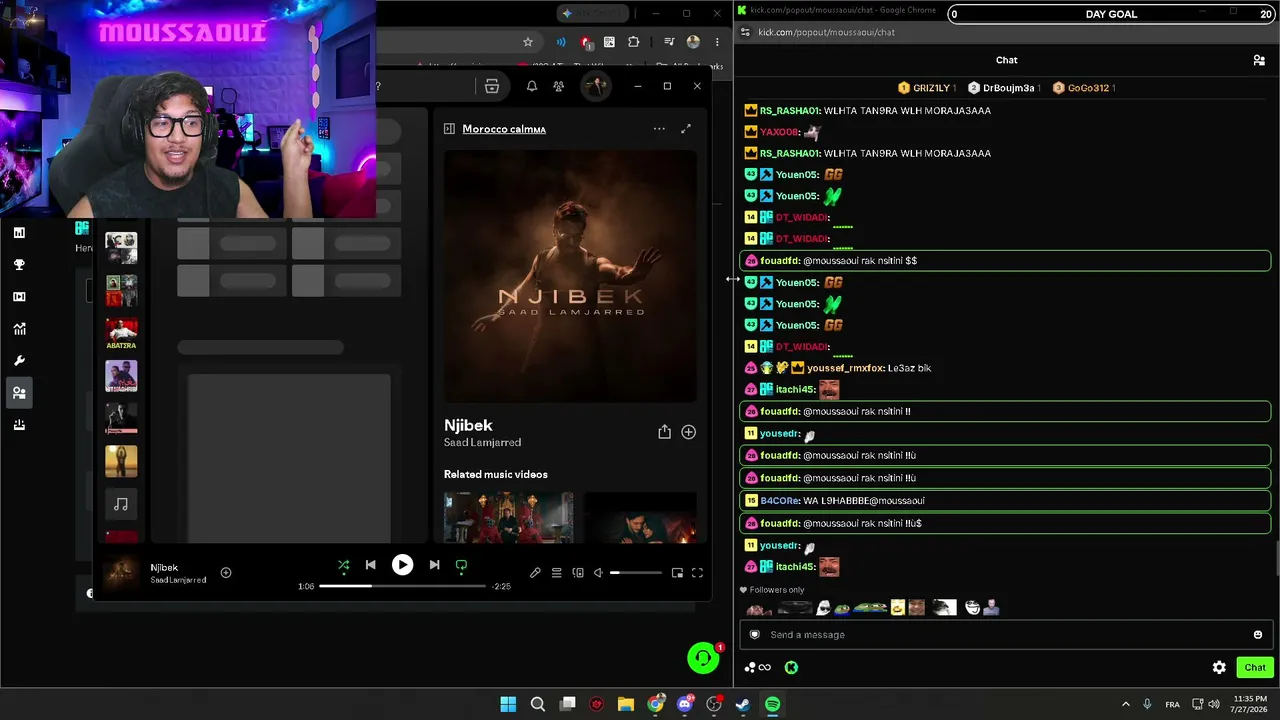Open Steam from the taskbar
This screenshot has width=1280, height=720.
pyautogui.click(x=743, y=704)
